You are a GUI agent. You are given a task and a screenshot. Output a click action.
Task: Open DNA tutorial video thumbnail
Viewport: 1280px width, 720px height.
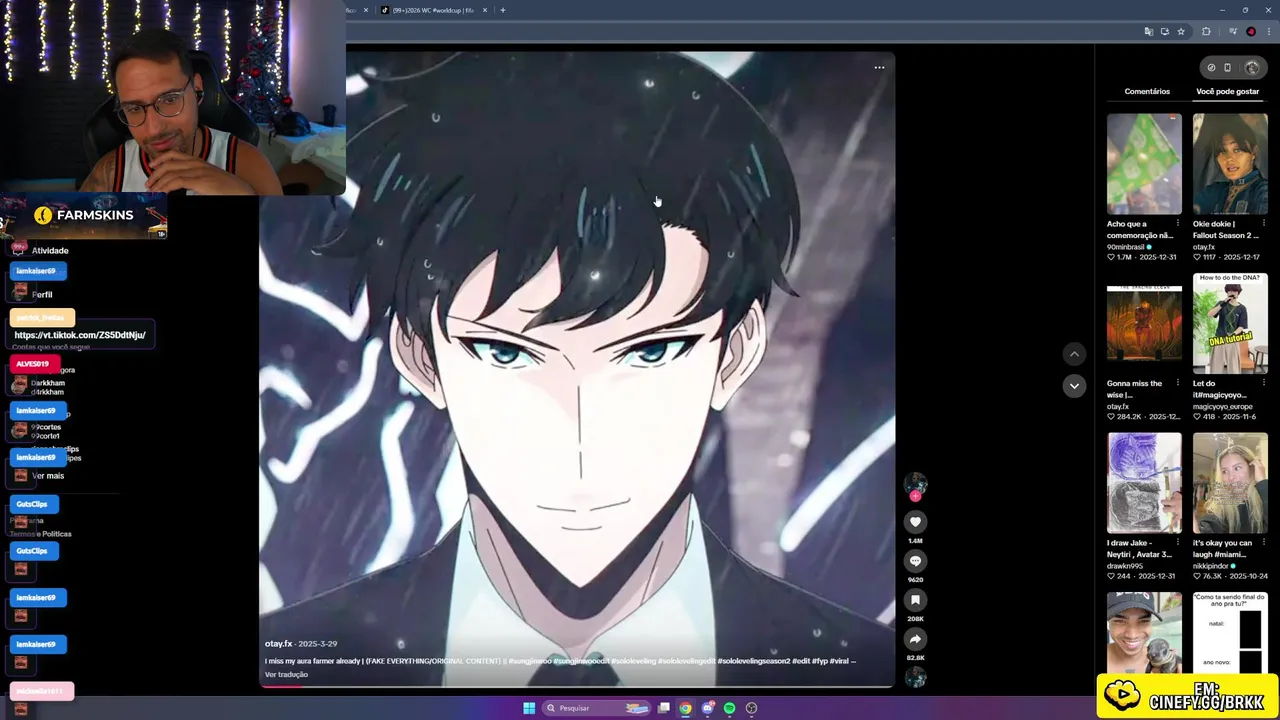click(1230, 323)
